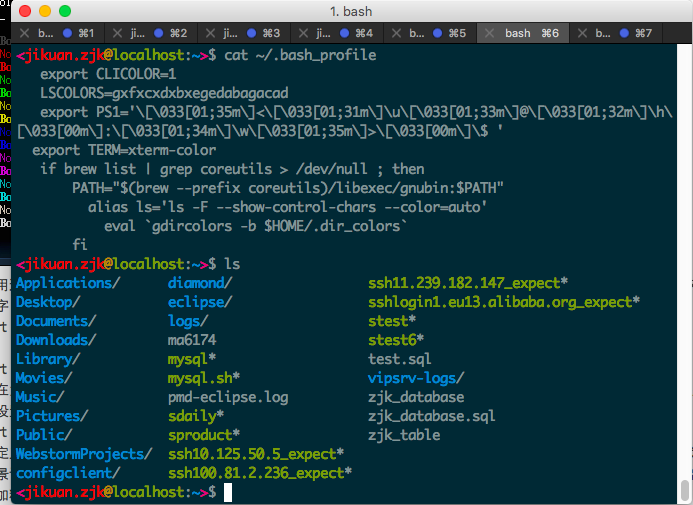This screenshot has width=693, height=505.
Task: Close the tab labeled ⌘2
Action: click(115, 33)
